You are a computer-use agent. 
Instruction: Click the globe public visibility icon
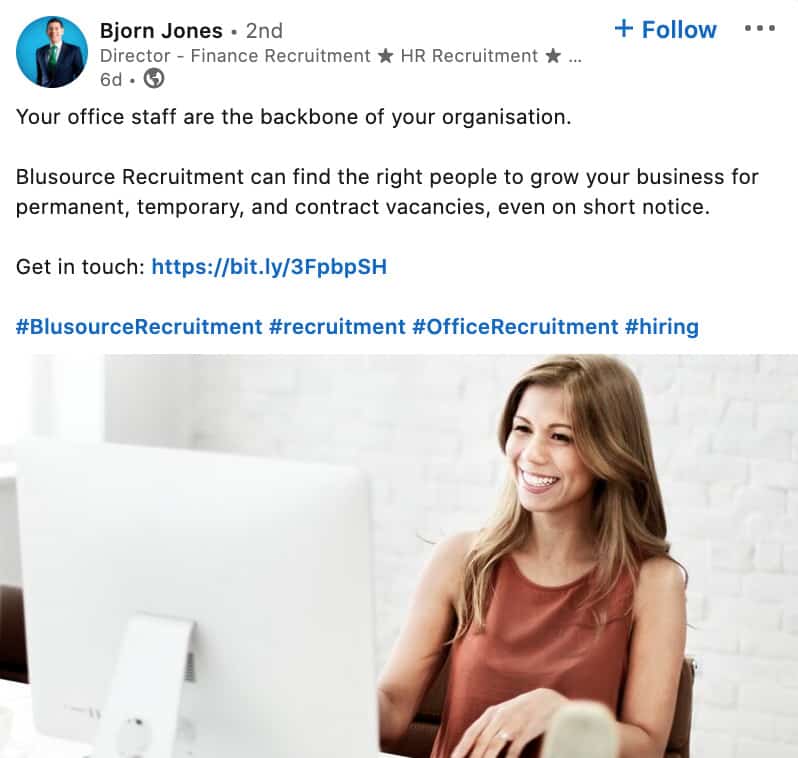point(154,79)
